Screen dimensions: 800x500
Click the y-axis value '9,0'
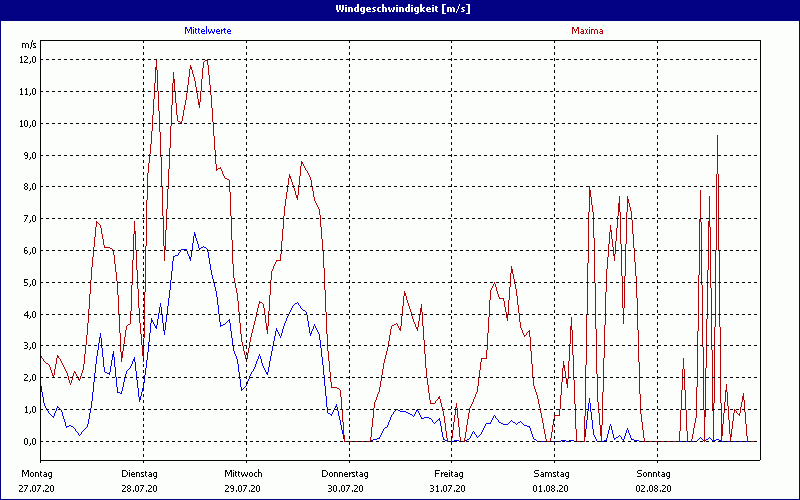[30, 156]
